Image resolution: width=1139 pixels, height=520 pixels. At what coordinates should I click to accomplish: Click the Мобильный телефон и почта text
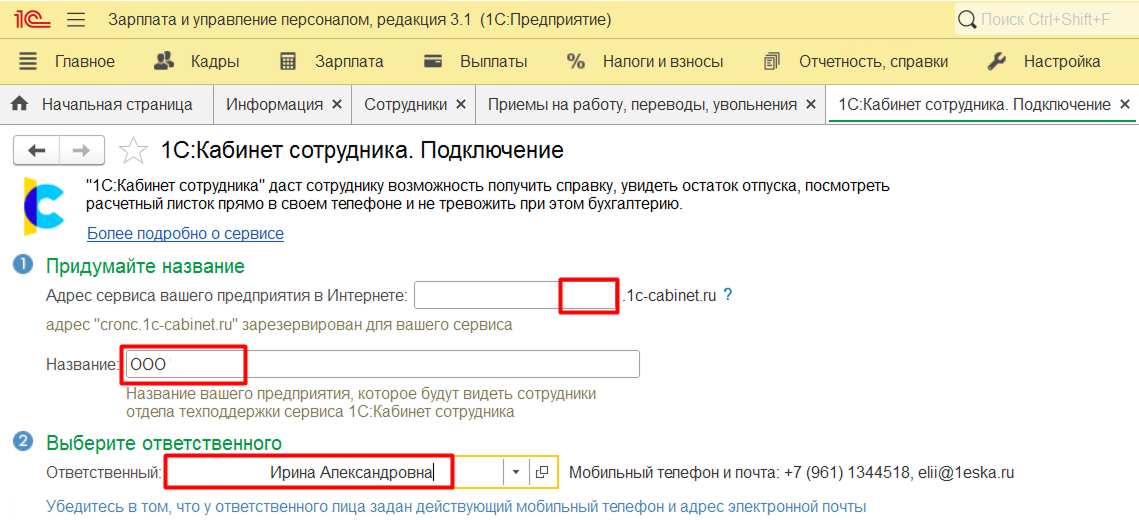792,473
